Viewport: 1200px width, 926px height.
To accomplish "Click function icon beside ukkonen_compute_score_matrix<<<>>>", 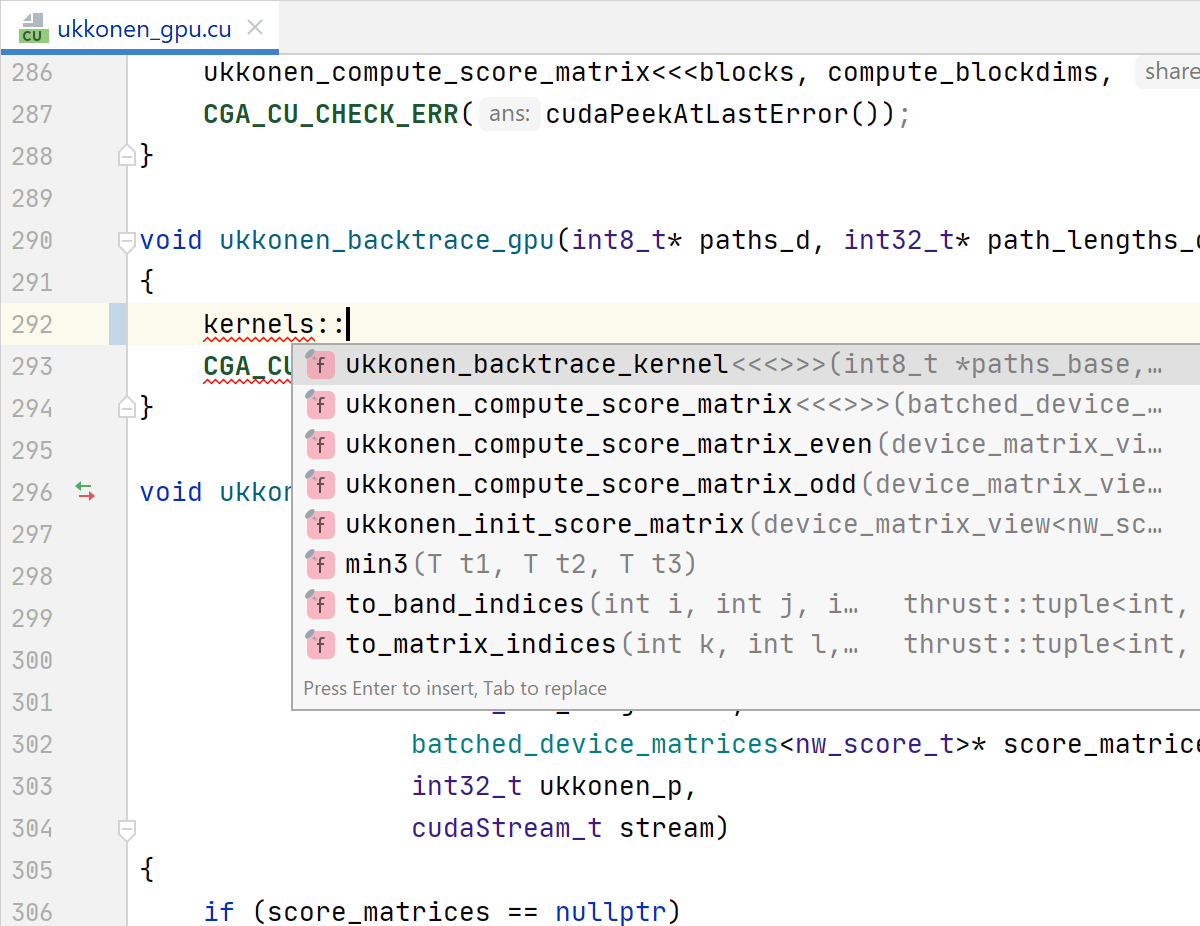I will click(x=319, y=405).
